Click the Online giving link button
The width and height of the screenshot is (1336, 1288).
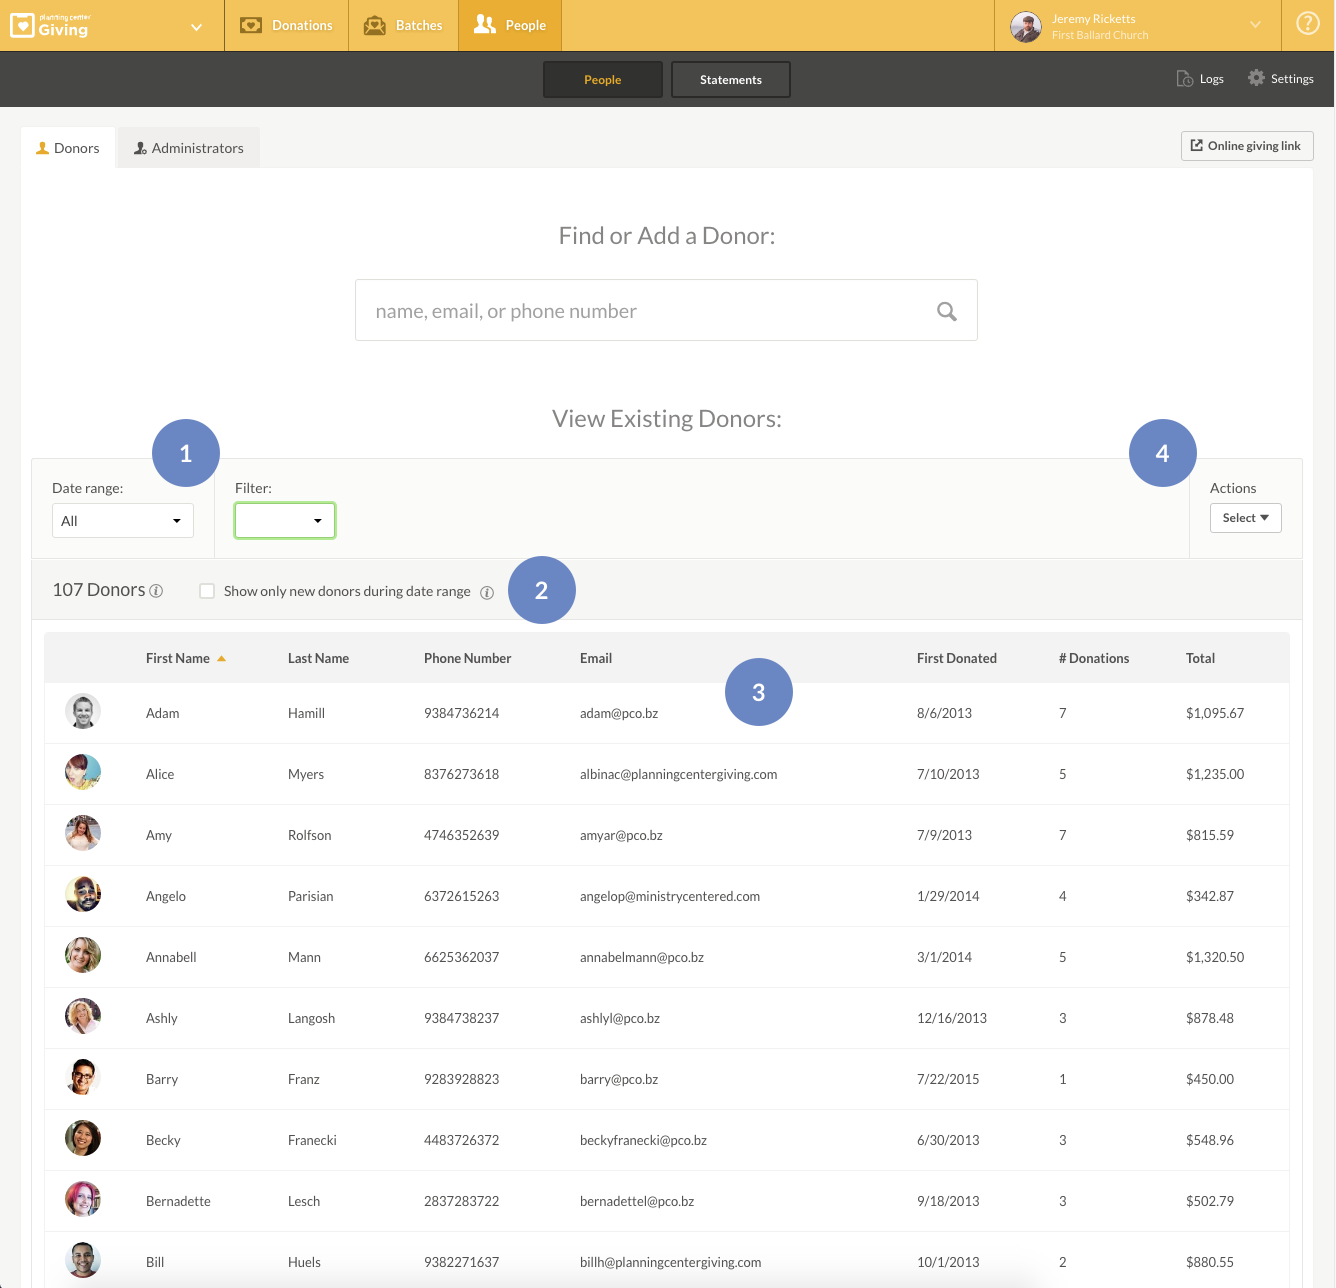pyautogui.click(x=1246, y=146)
